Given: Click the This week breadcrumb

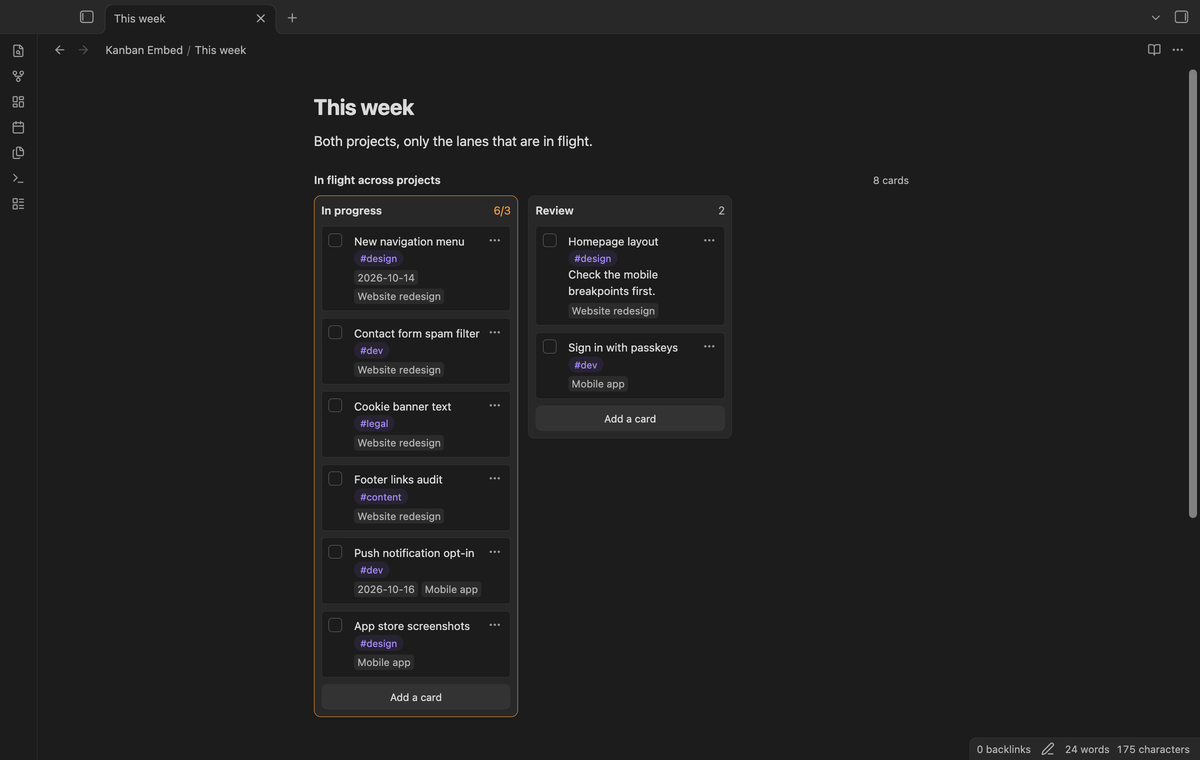Looking at the screenshot, I should point(220,50).
